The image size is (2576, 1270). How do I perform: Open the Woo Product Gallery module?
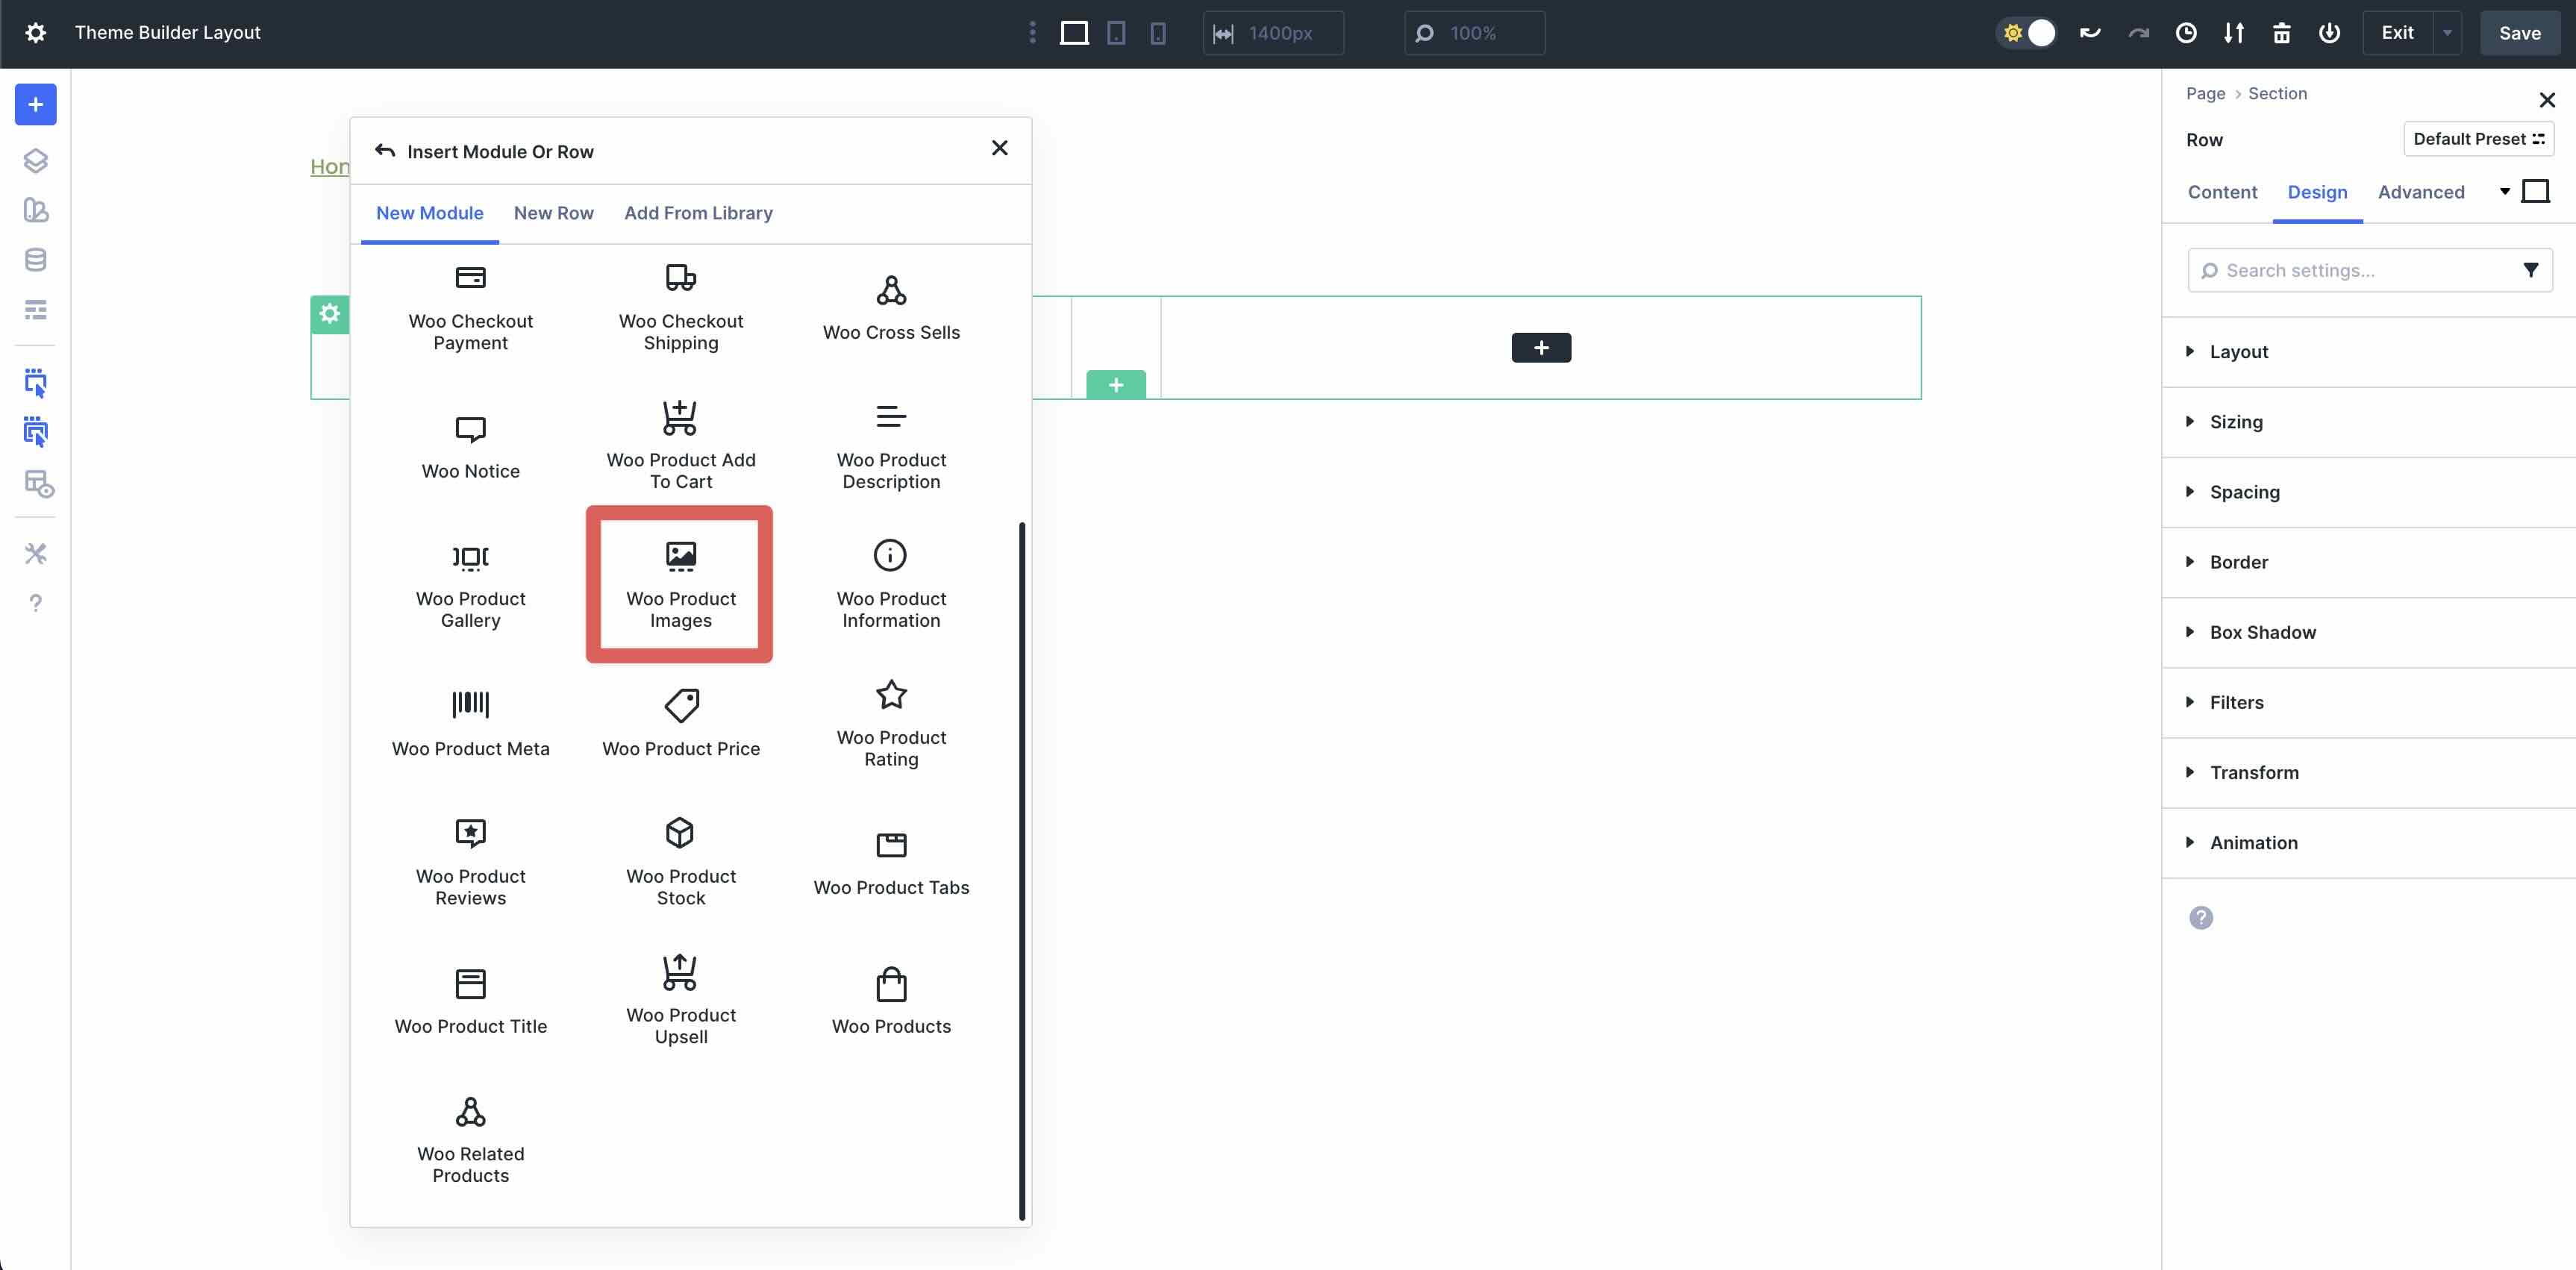point(470,585)
